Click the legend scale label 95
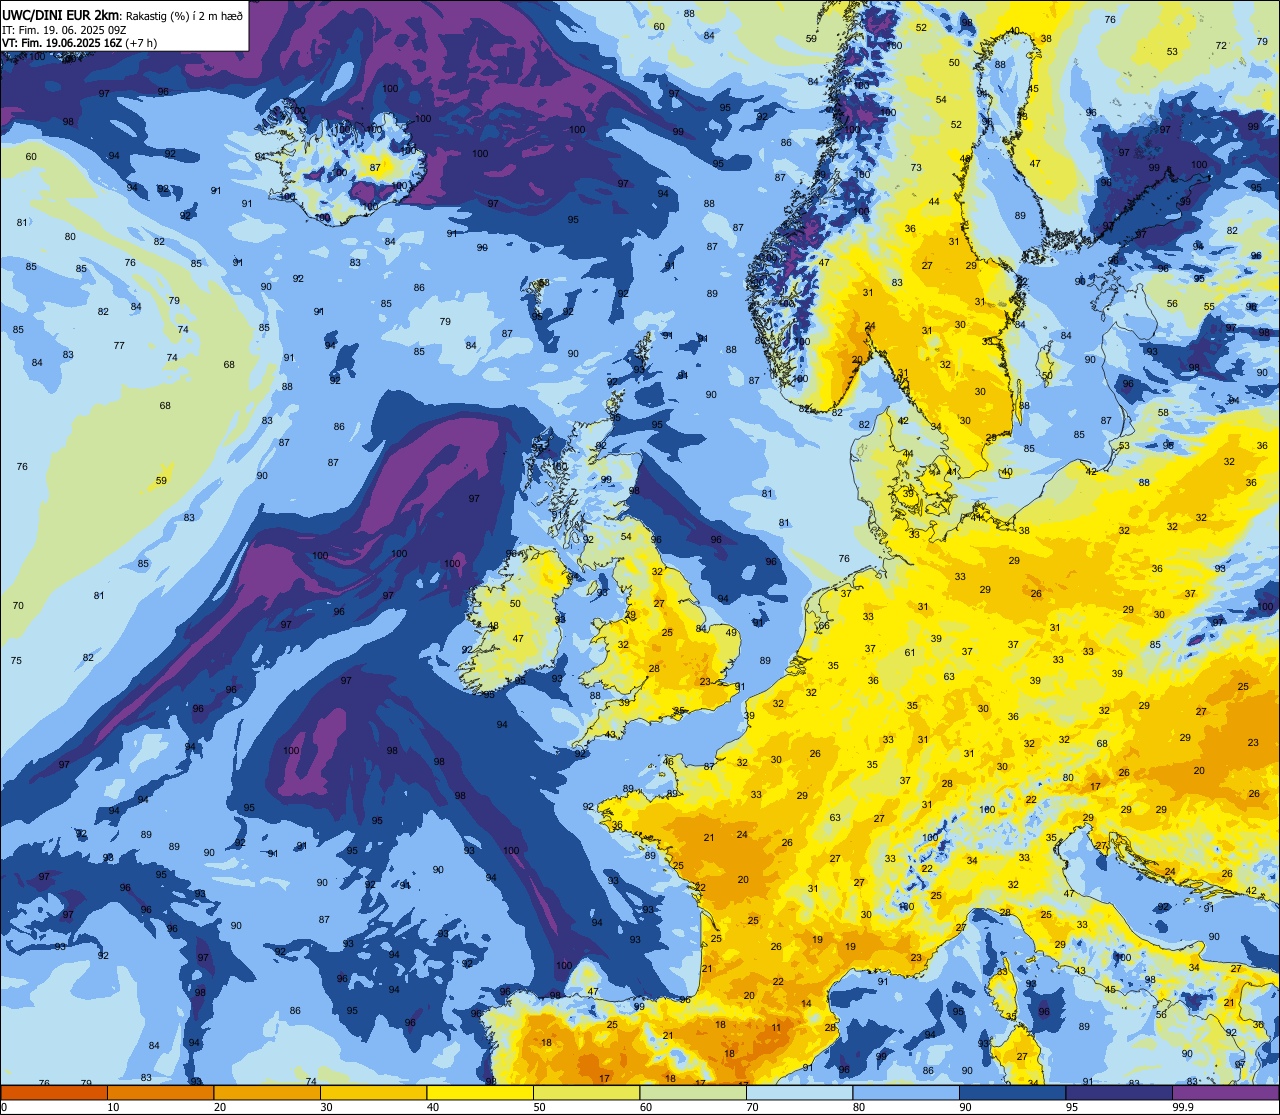Screen dimensions: 1280x1115 [1073, 1107]
